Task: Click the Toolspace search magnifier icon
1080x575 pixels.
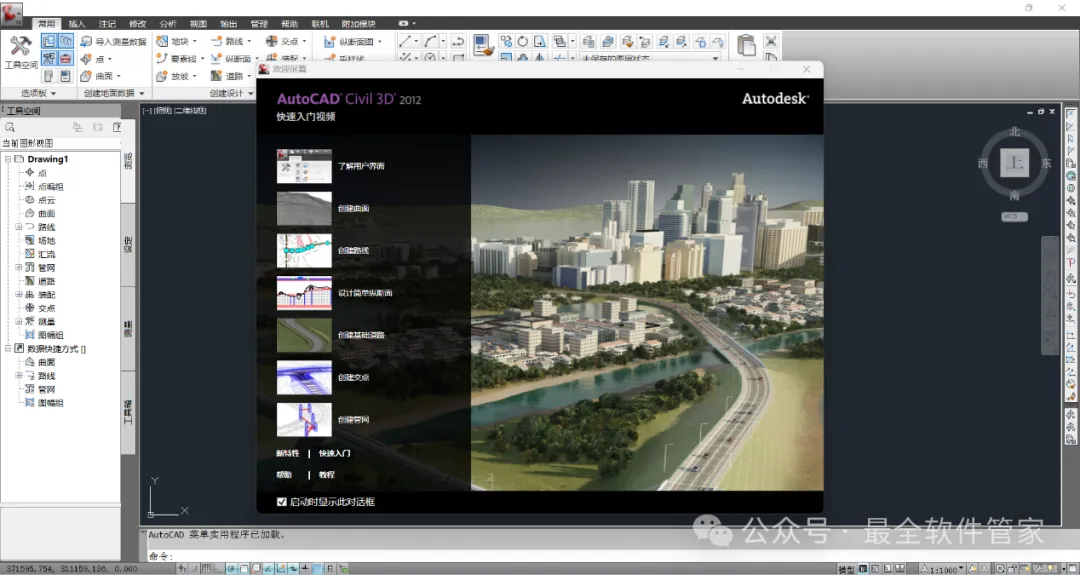Action: (10, 127)
